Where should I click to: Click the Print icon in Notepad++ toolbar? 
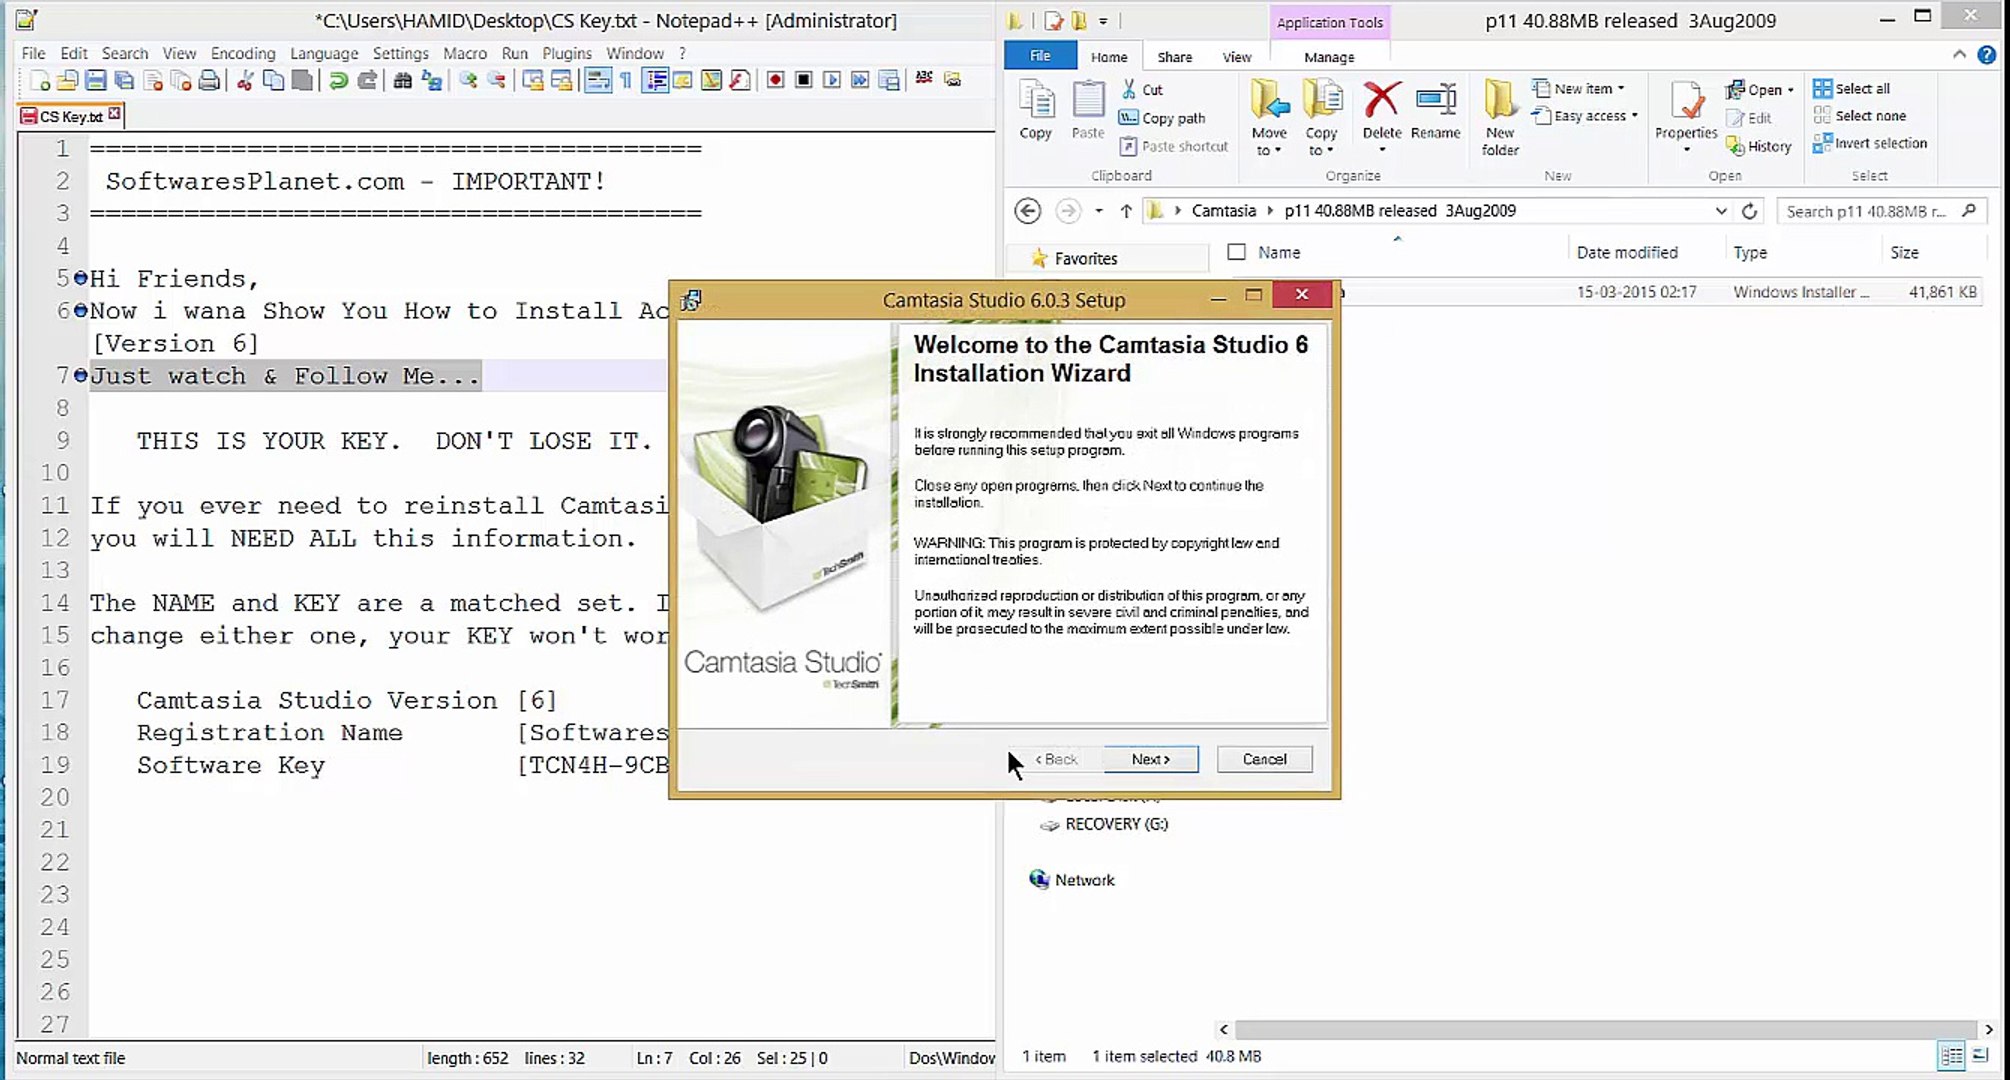(209, 81)
